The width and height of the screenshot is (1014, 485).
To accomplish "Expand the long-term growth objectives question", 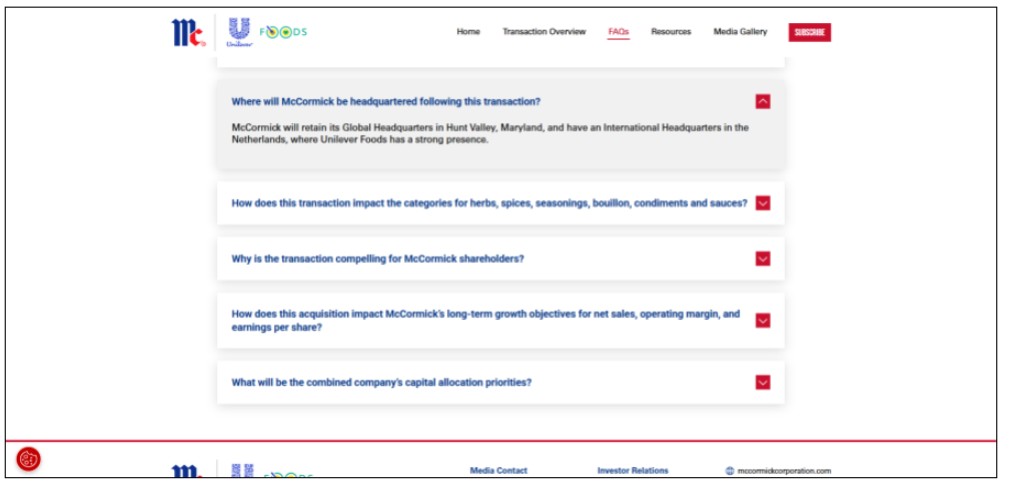I will pyautogui.click(x=763, y=321).
